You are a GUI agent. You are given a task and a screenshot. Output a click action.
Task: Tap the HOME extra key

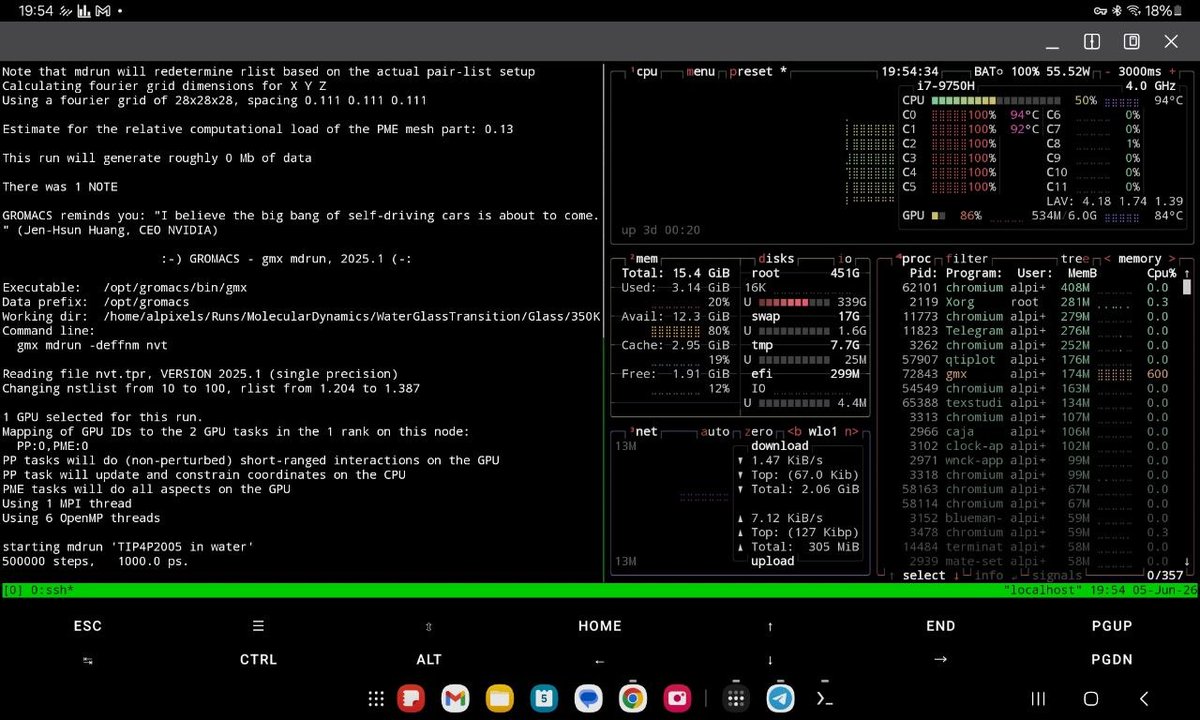click(x=600, y=626)
